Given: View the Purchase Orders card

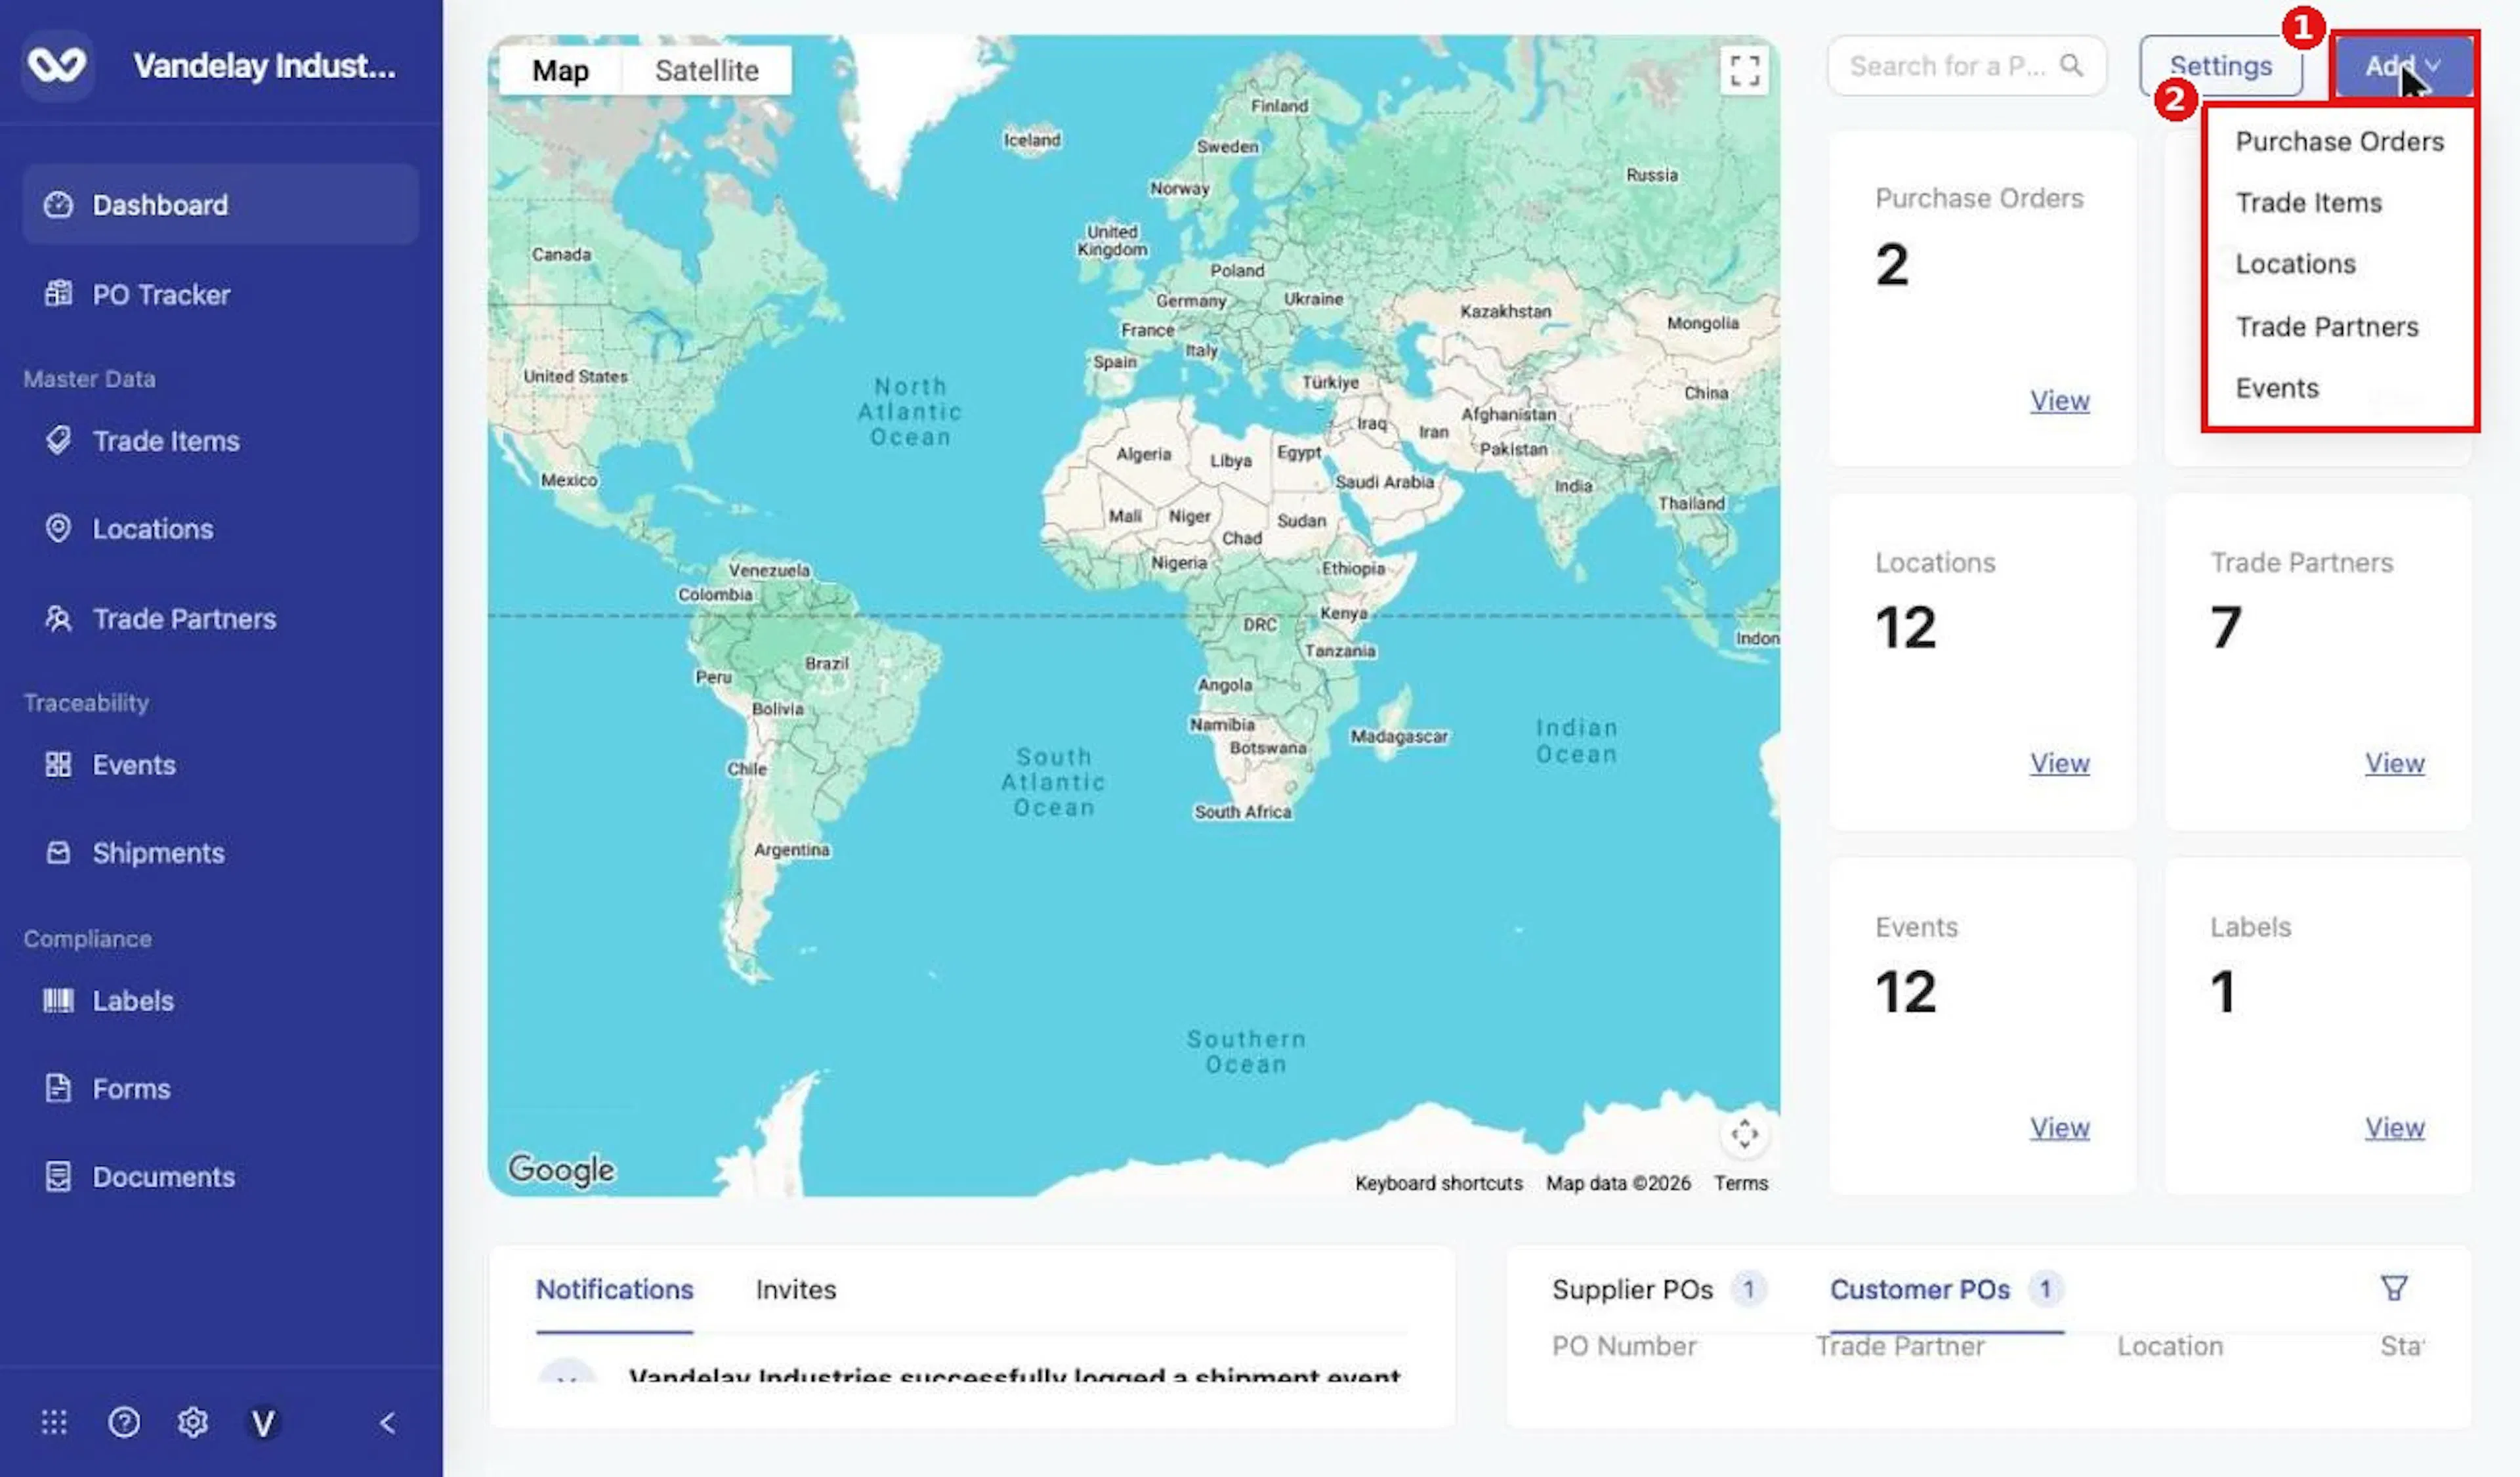Looking at the screenshot, I should [x=2059, y=400].
